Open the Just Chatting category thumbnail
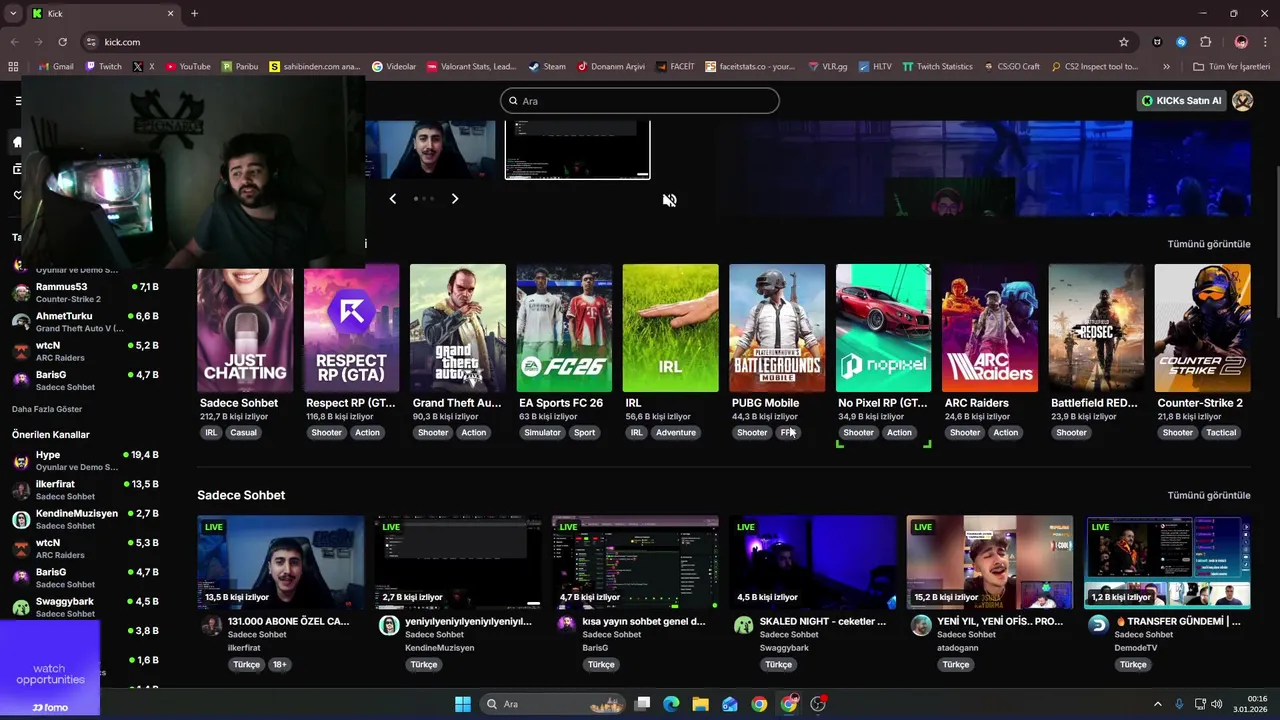The image size is (1280, 720). (245, 328)
